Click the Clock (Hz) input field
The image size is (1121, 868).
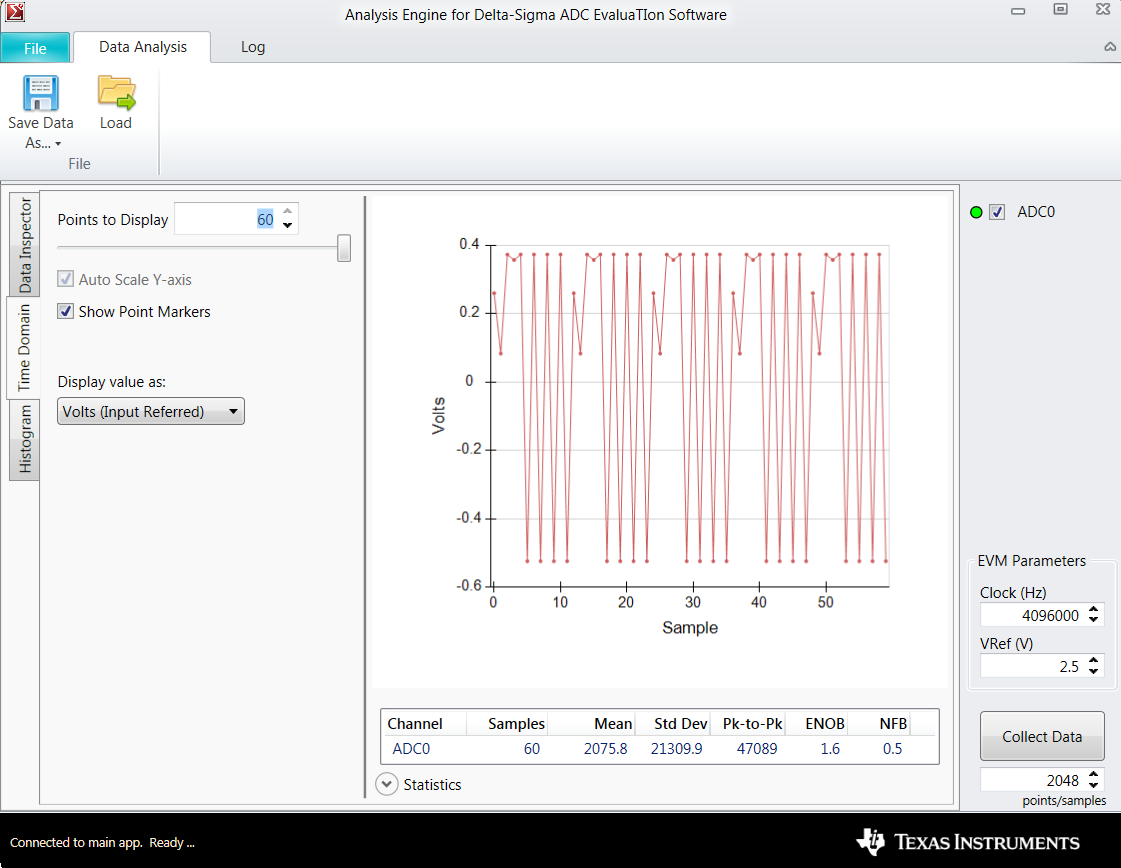click(x=1033, y=615)
